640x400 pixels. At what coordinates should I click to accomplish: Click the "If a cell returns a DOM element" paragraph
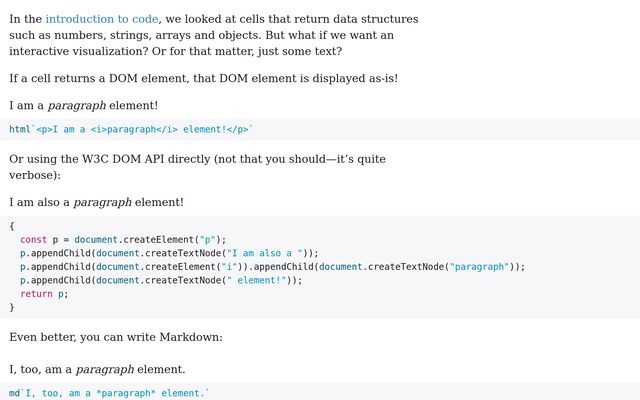203,78
